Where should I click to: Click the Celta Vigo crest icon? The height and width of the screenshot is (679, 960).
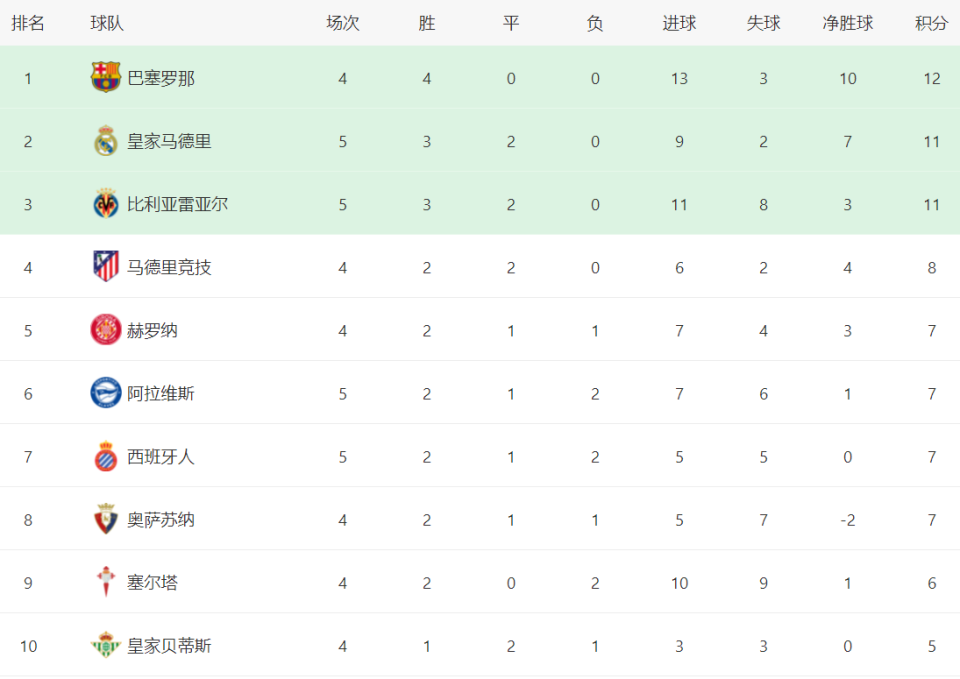pos(105,582)
